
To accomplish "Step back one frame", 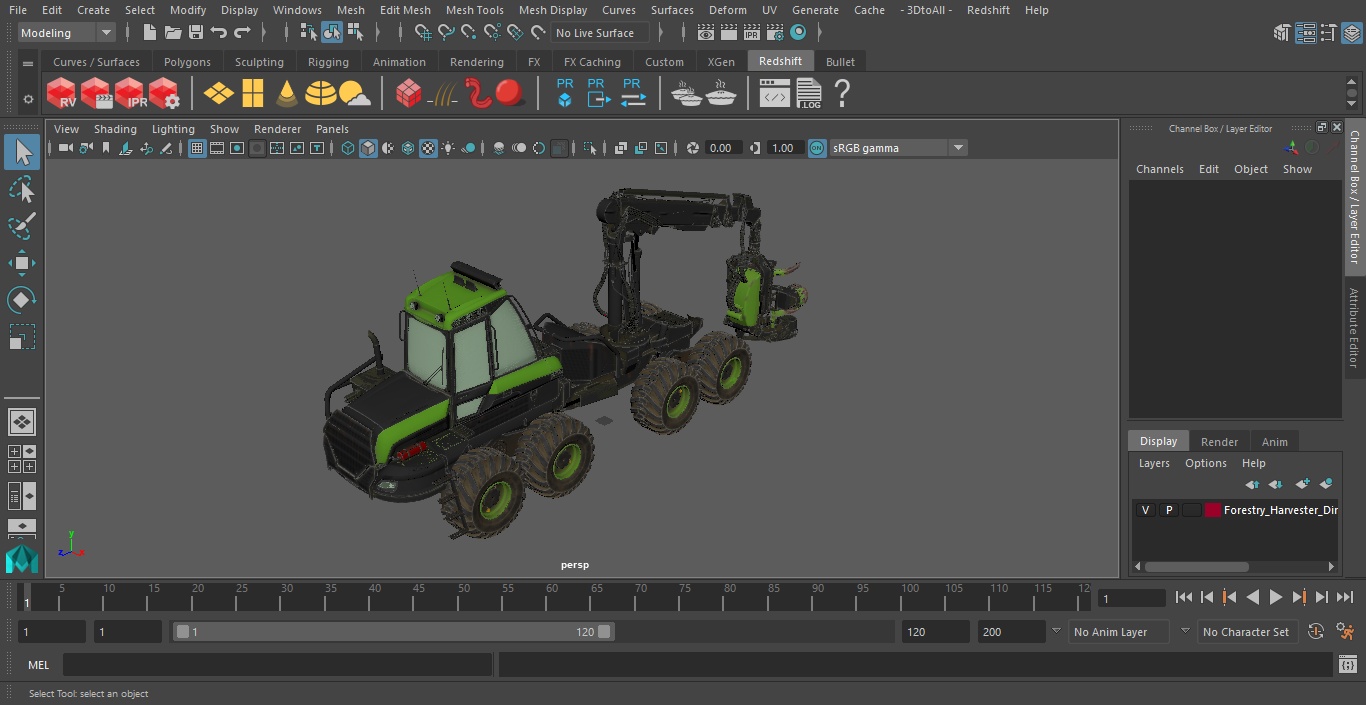I will click(1207, 597).
